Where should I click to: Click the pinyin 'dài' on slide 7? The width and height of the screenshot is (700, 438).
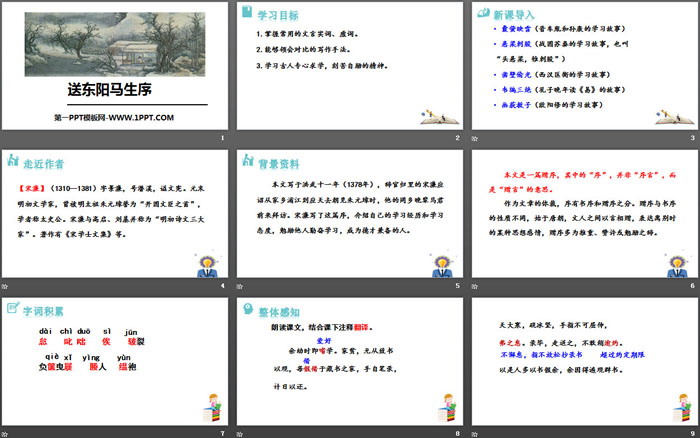[46, 331]
